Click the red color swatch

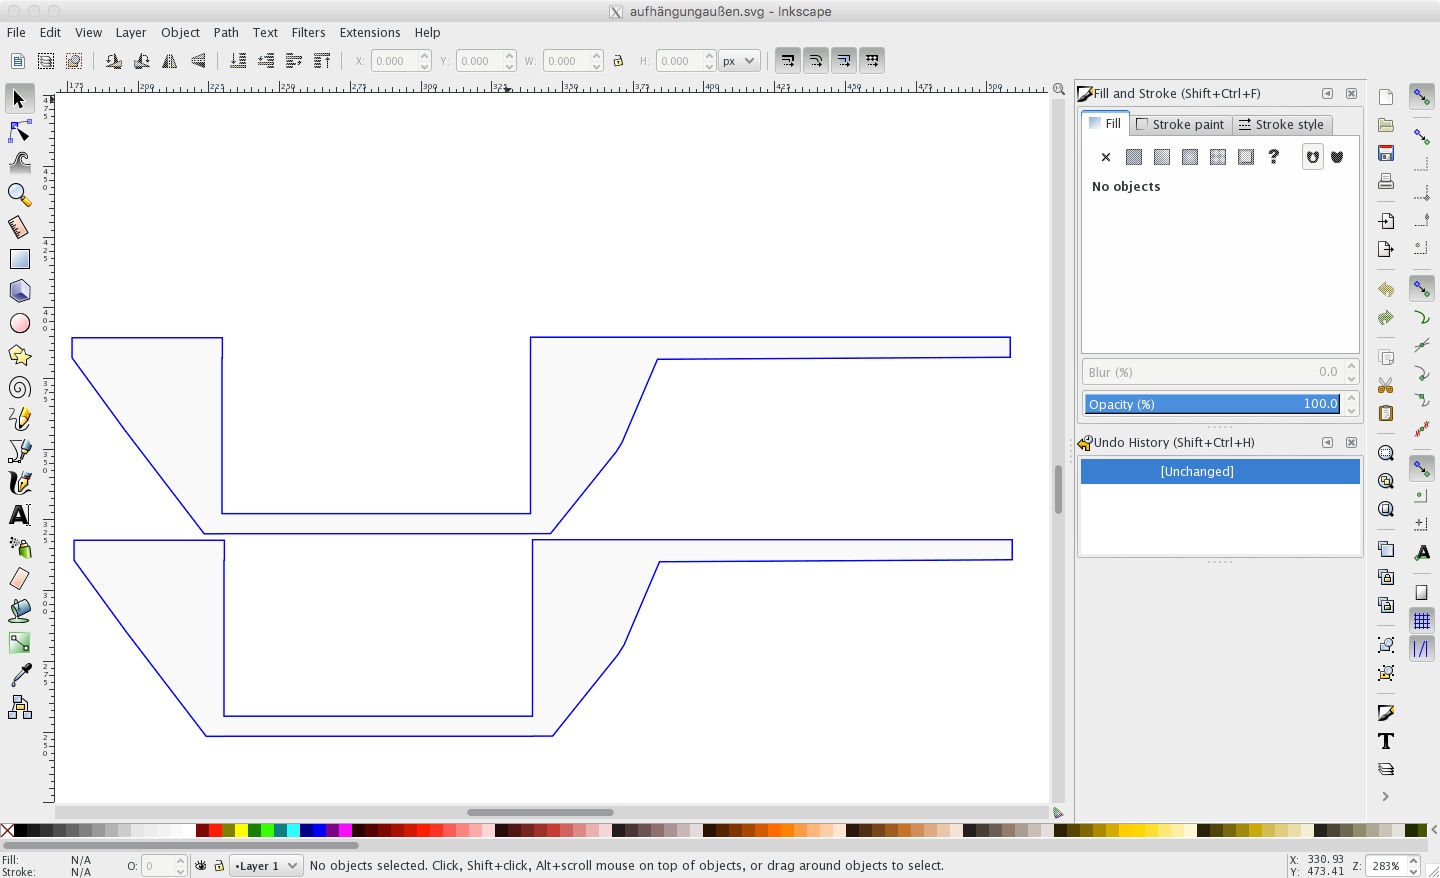[215, 831]
